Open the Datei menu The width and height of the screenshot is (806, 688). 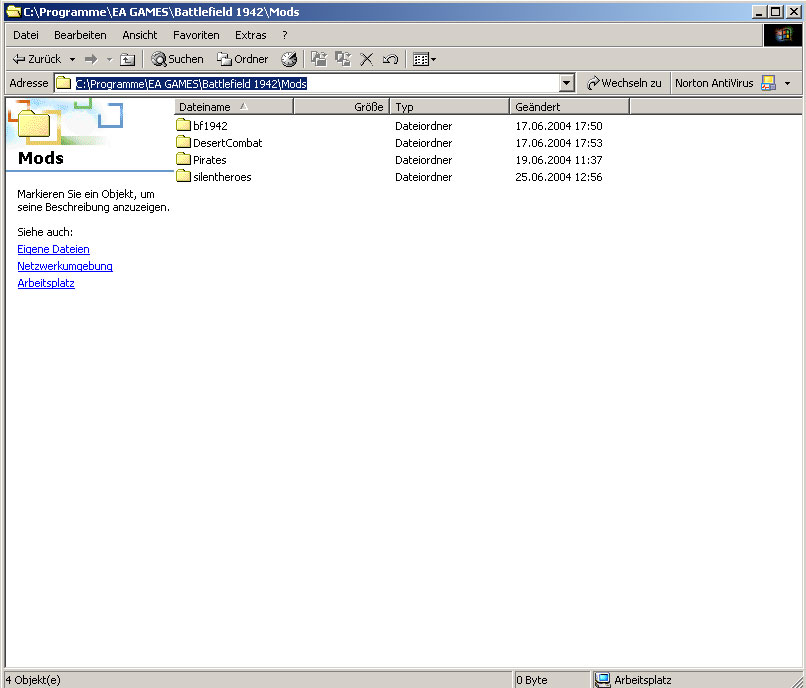click(x=26, y=35)
